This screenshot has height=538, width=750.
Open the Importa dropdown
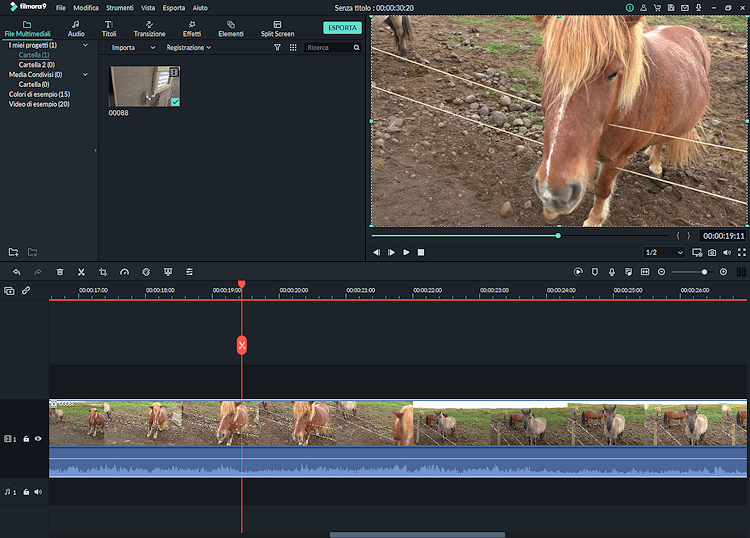click(133, 47)
